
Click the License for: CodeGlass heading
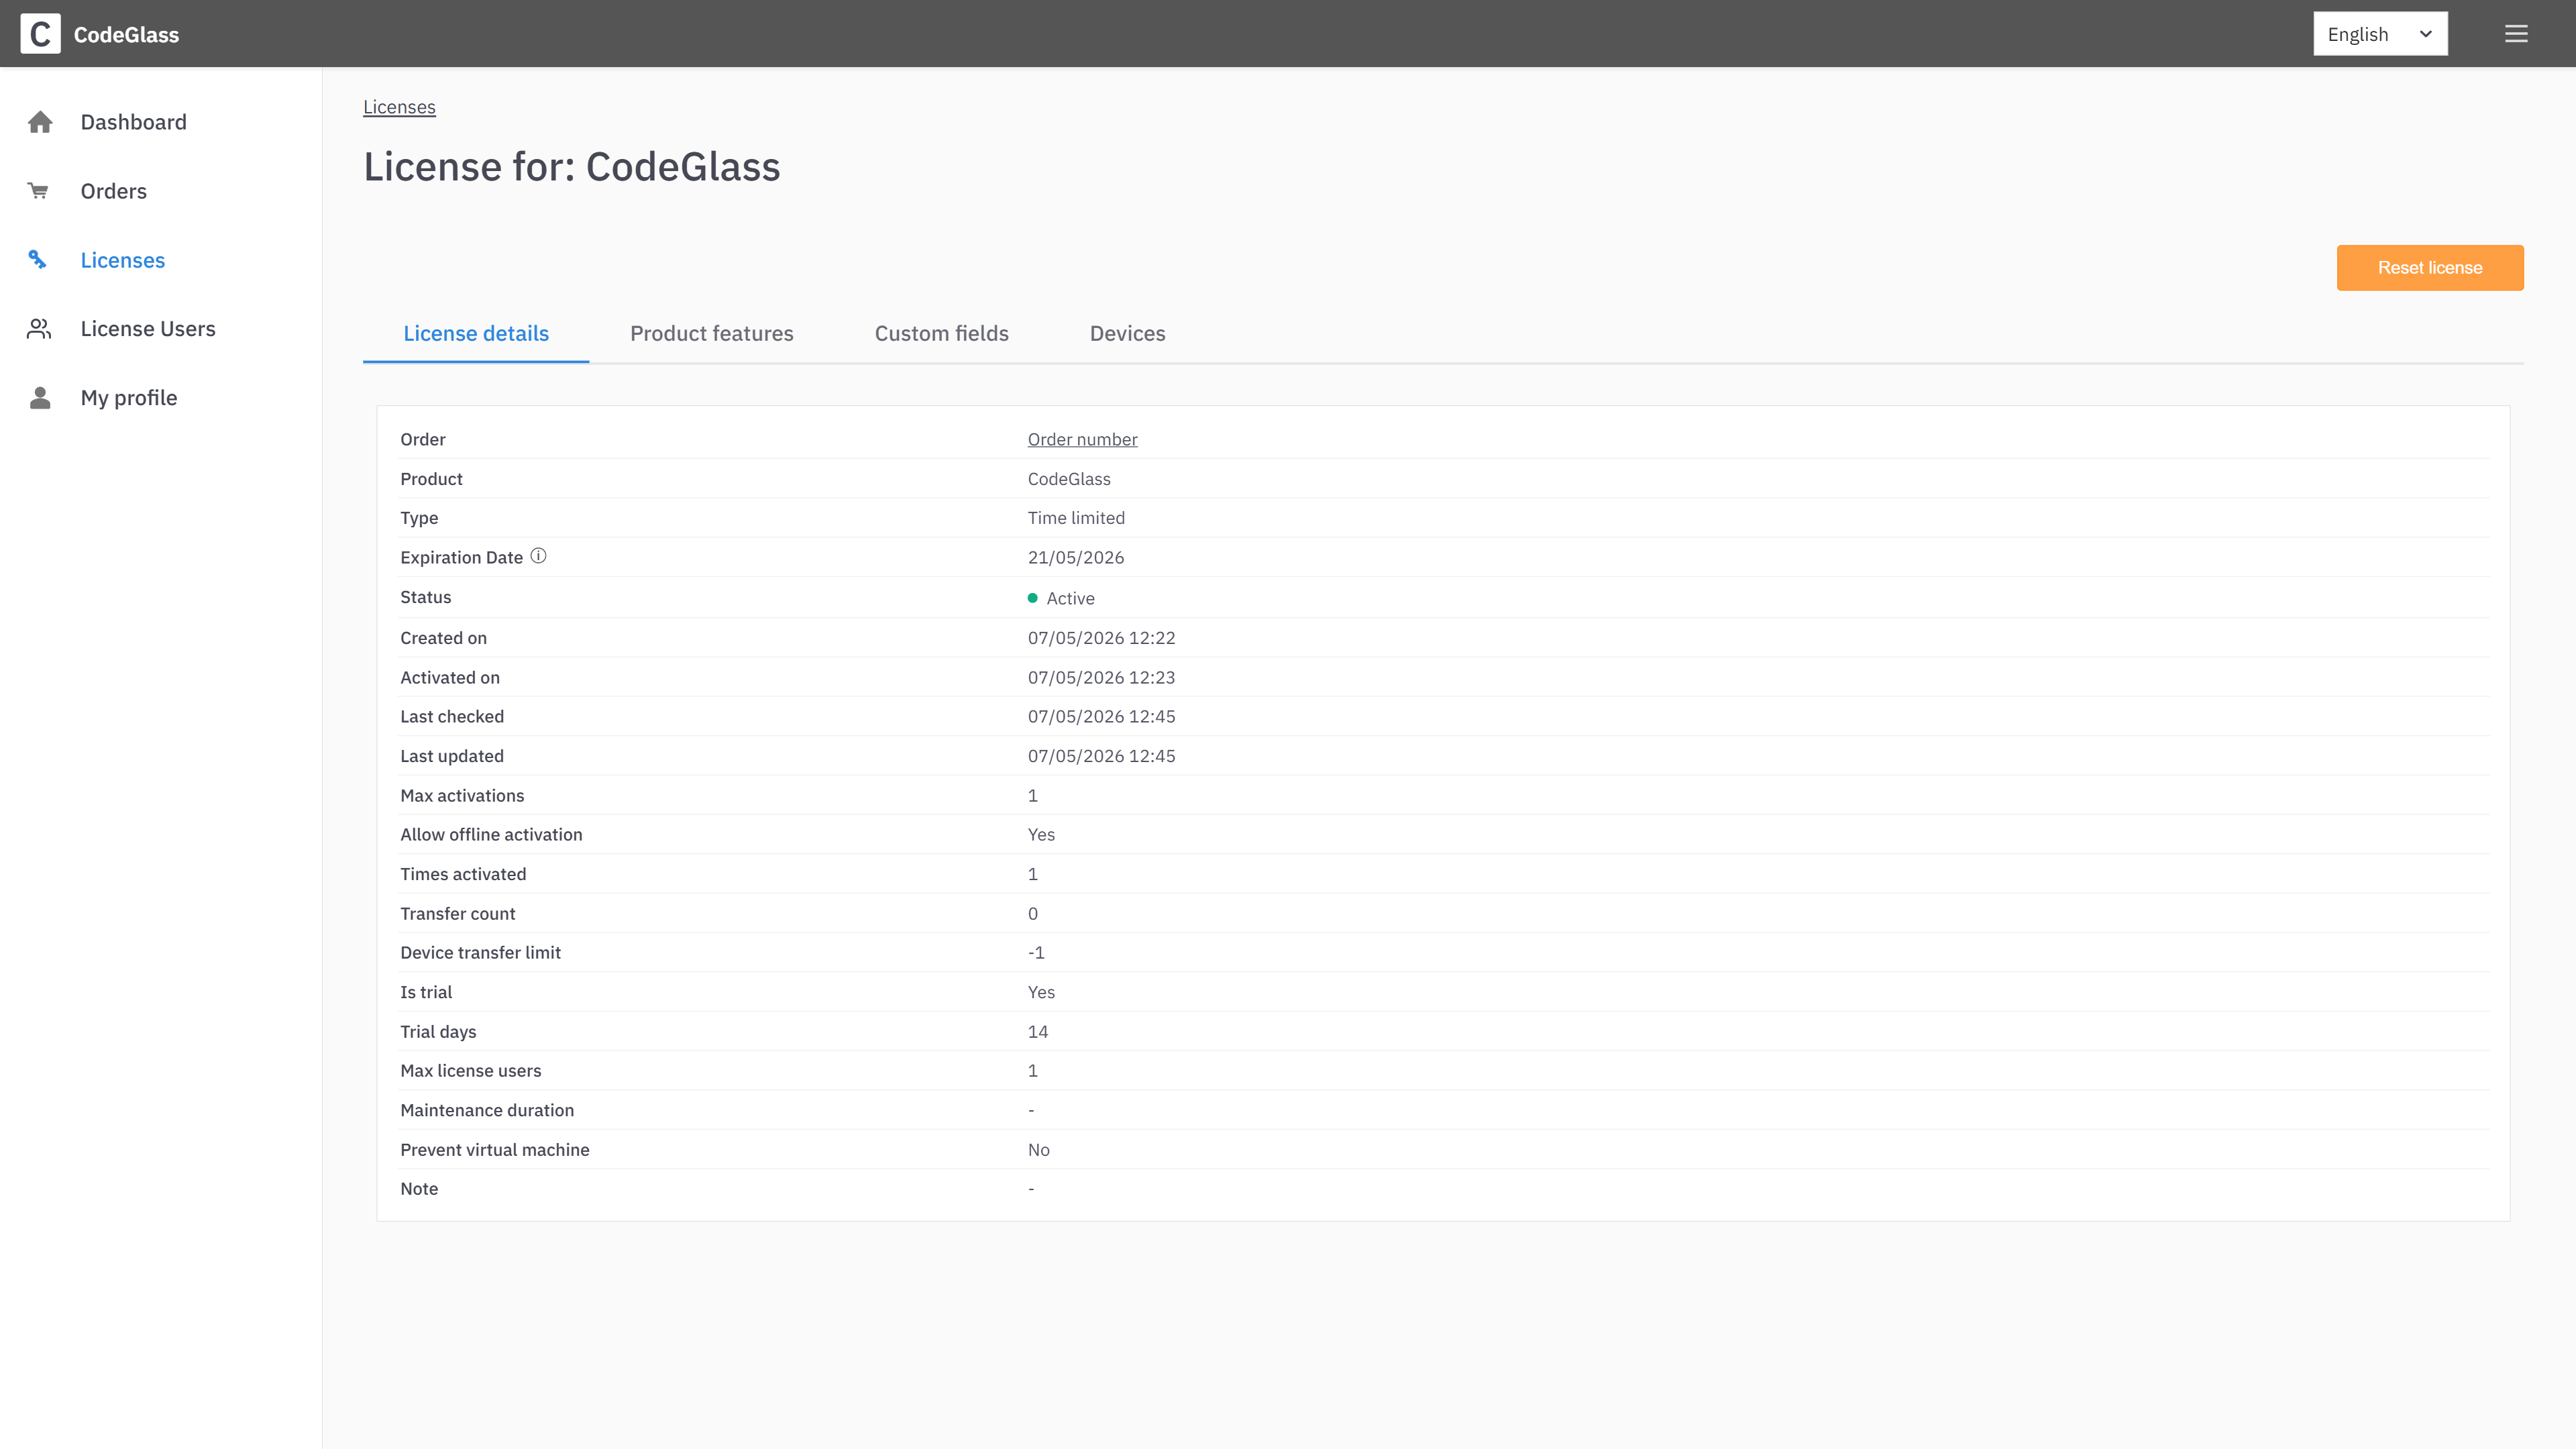tap(572, 167)
